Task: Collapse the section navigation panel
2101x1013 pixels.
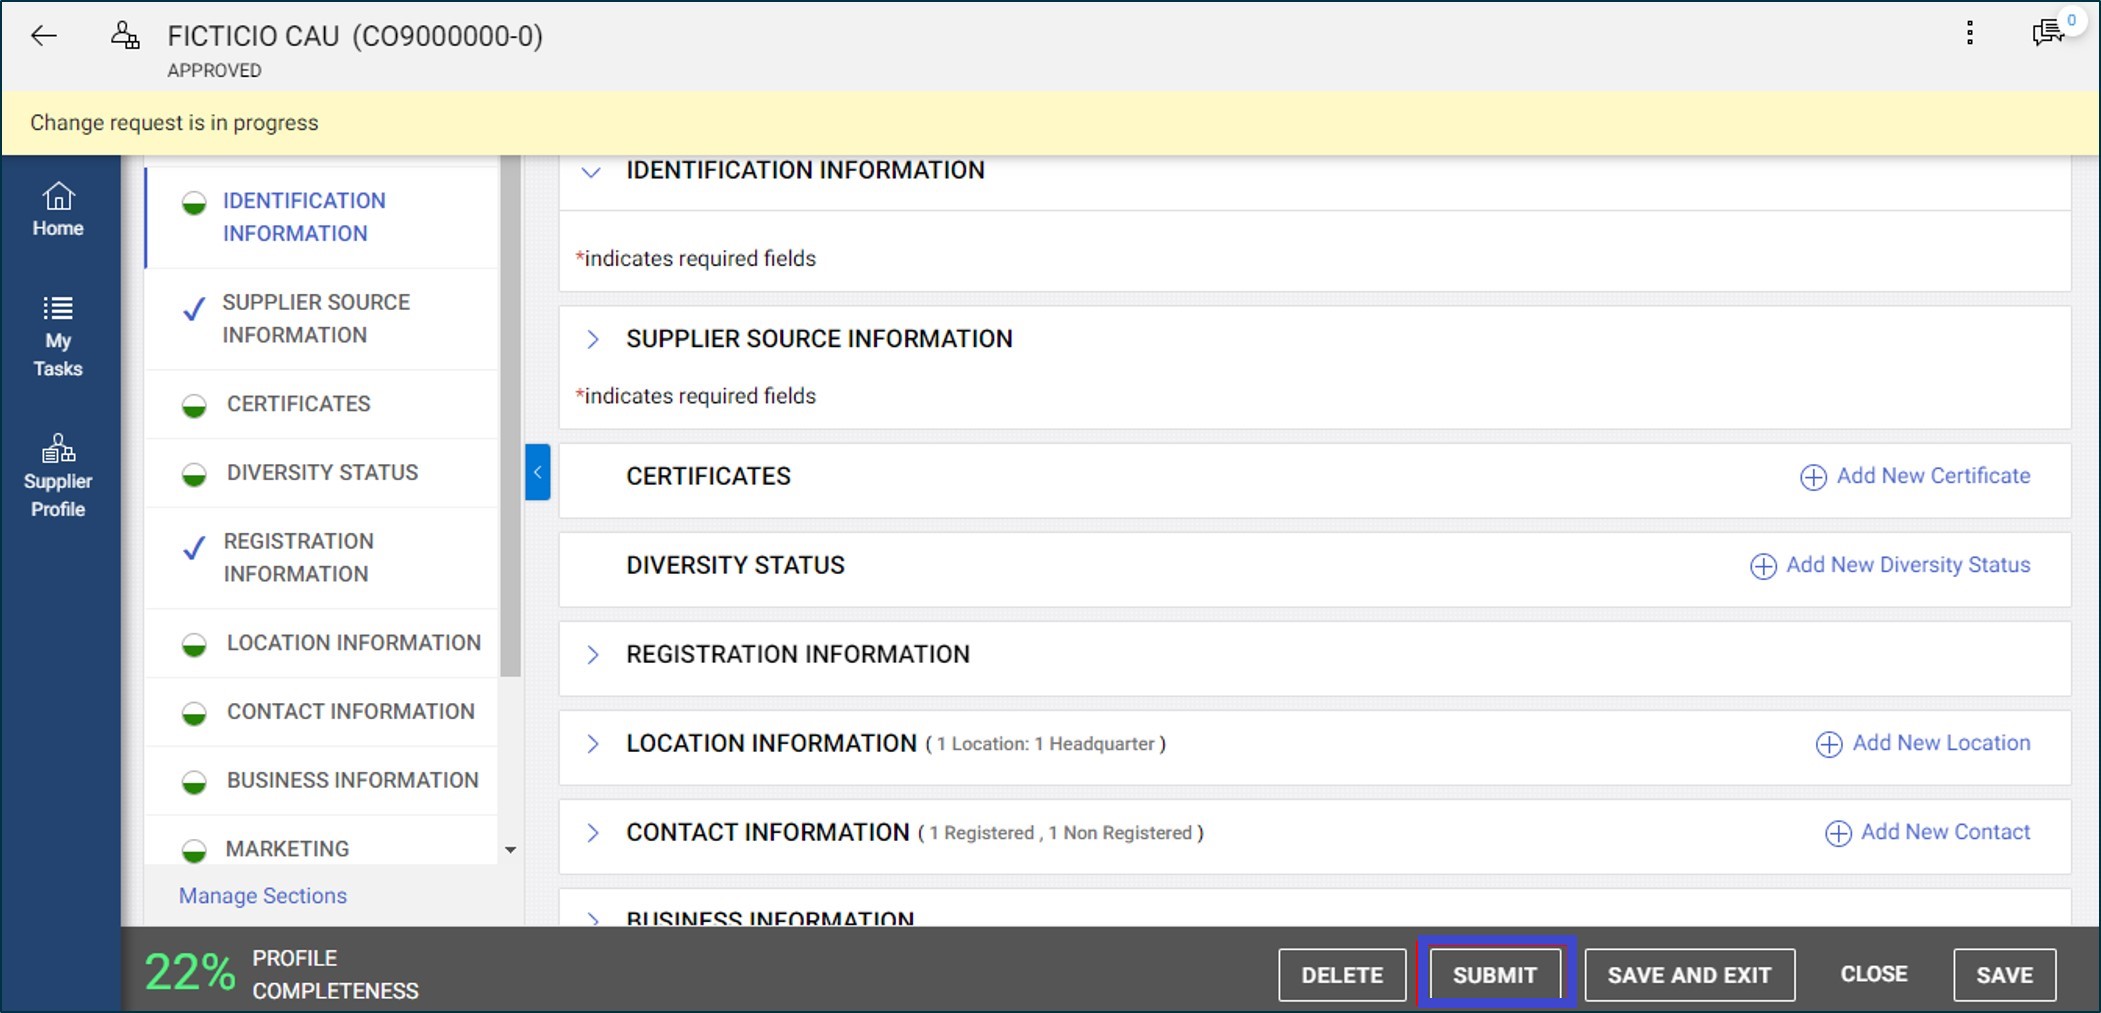Action: pos(537,472)
